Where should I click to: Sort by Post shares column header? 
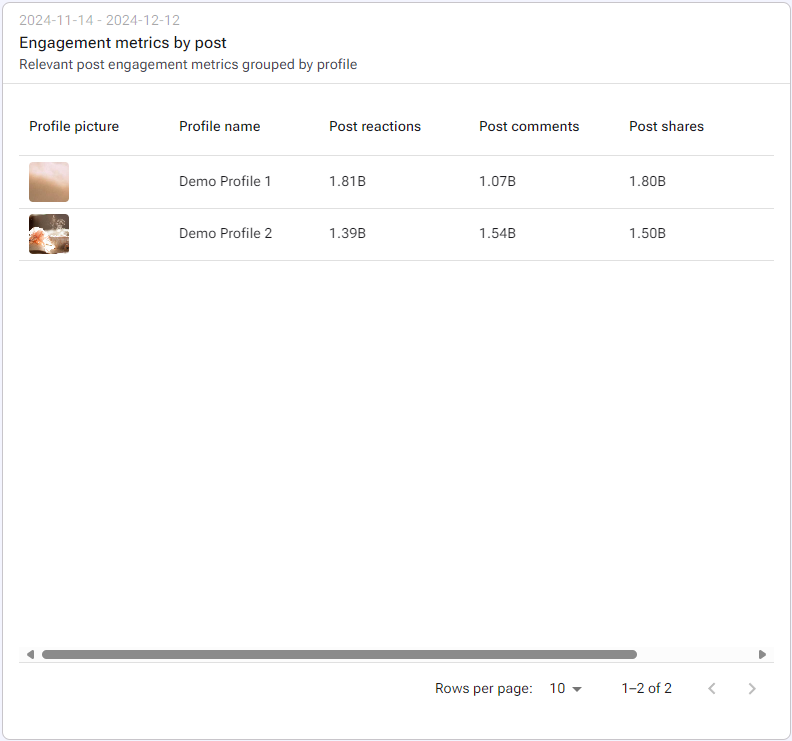click(666, 126)
